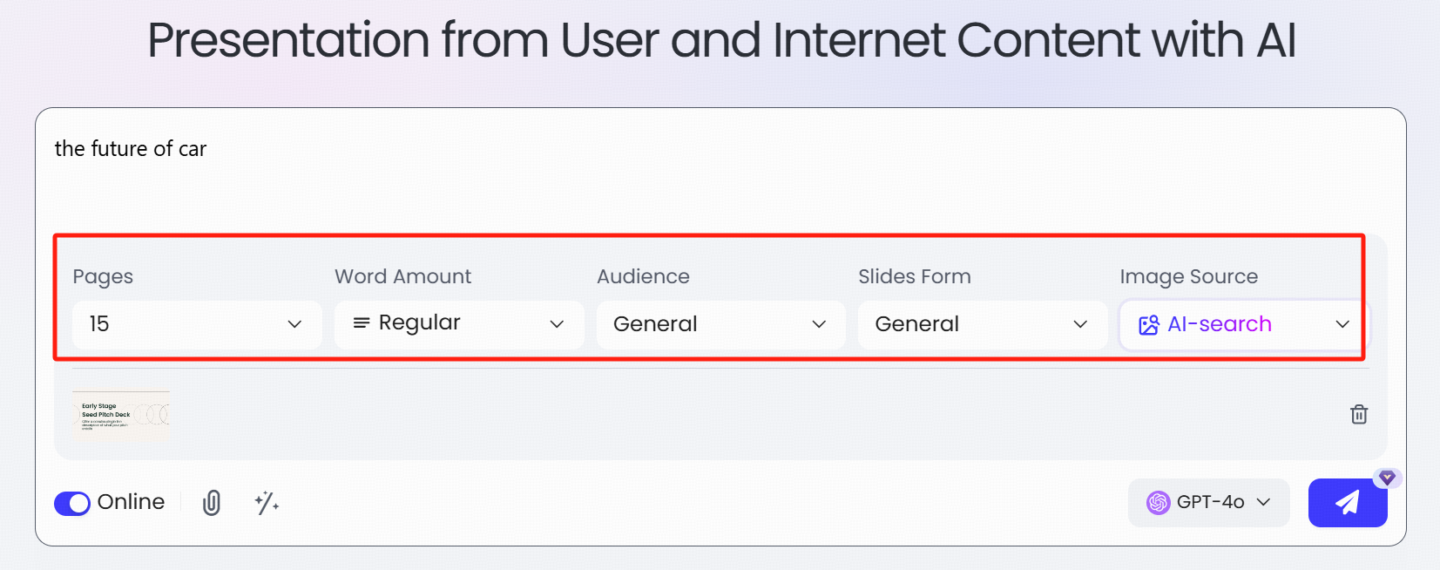
Task: Open the Audience dropdown set to General
Action: tap(721, 324)
